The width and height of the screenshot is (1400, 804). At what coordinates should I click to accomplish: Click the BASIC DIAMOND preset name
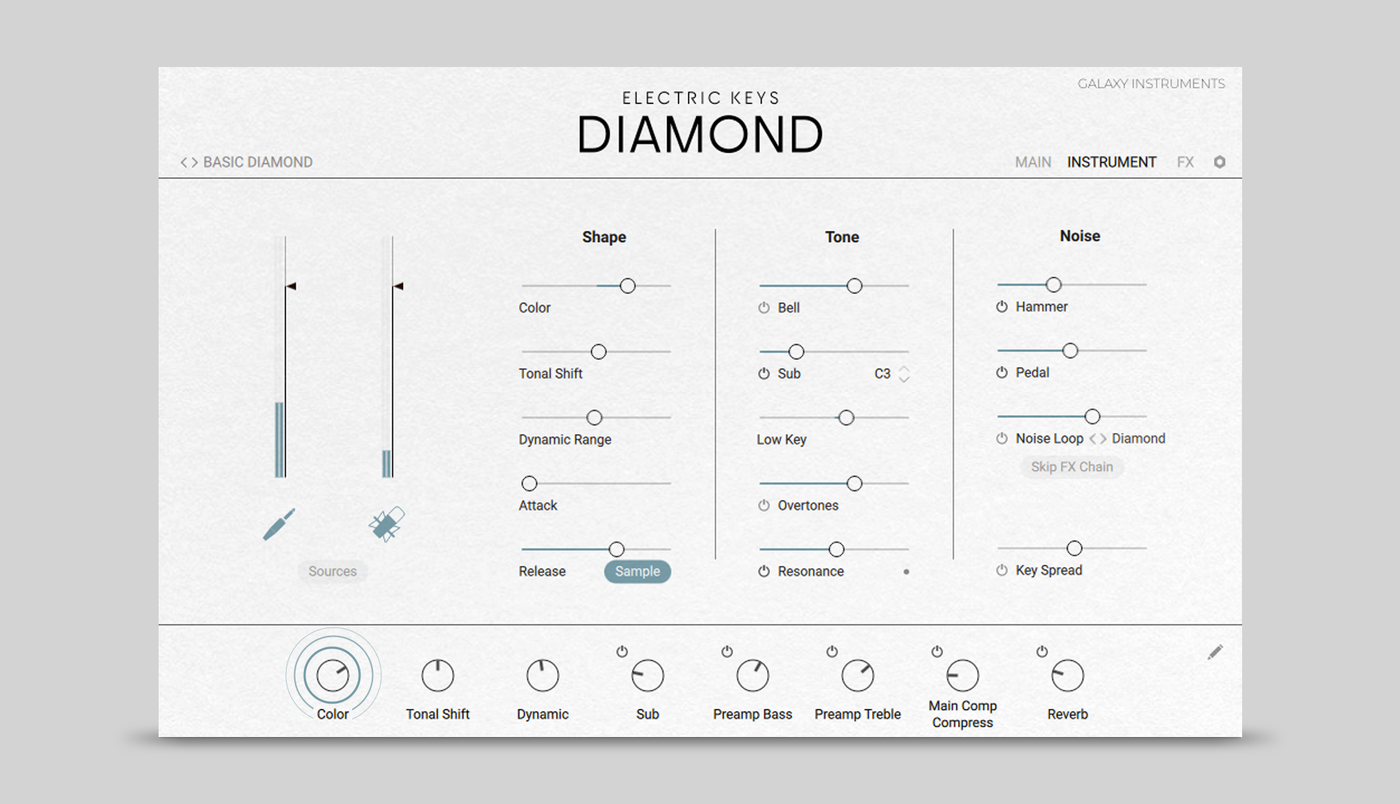[258, 162]
